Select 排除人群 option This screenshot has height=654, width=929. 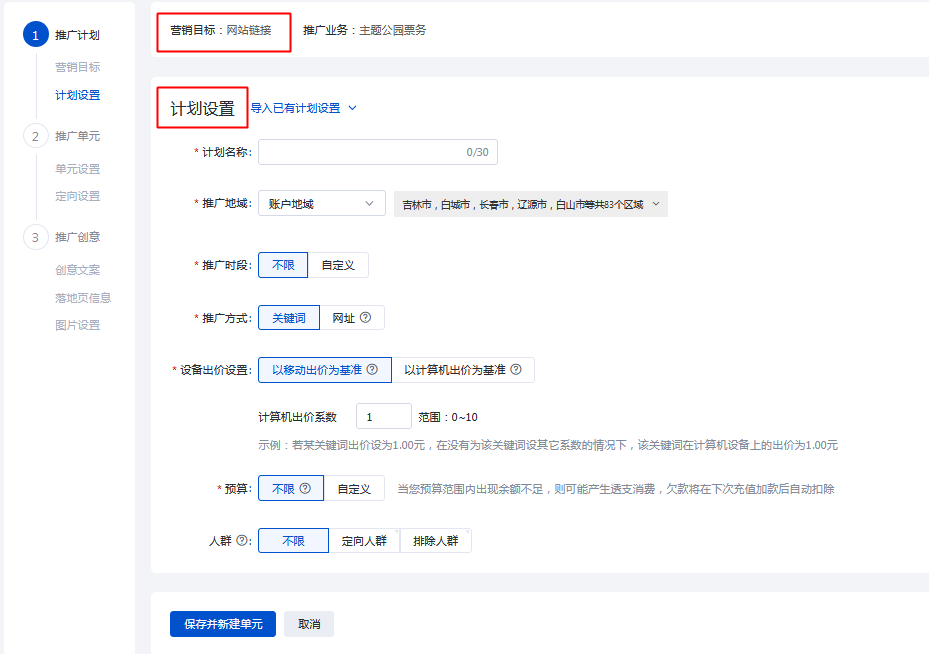point(435,540)
